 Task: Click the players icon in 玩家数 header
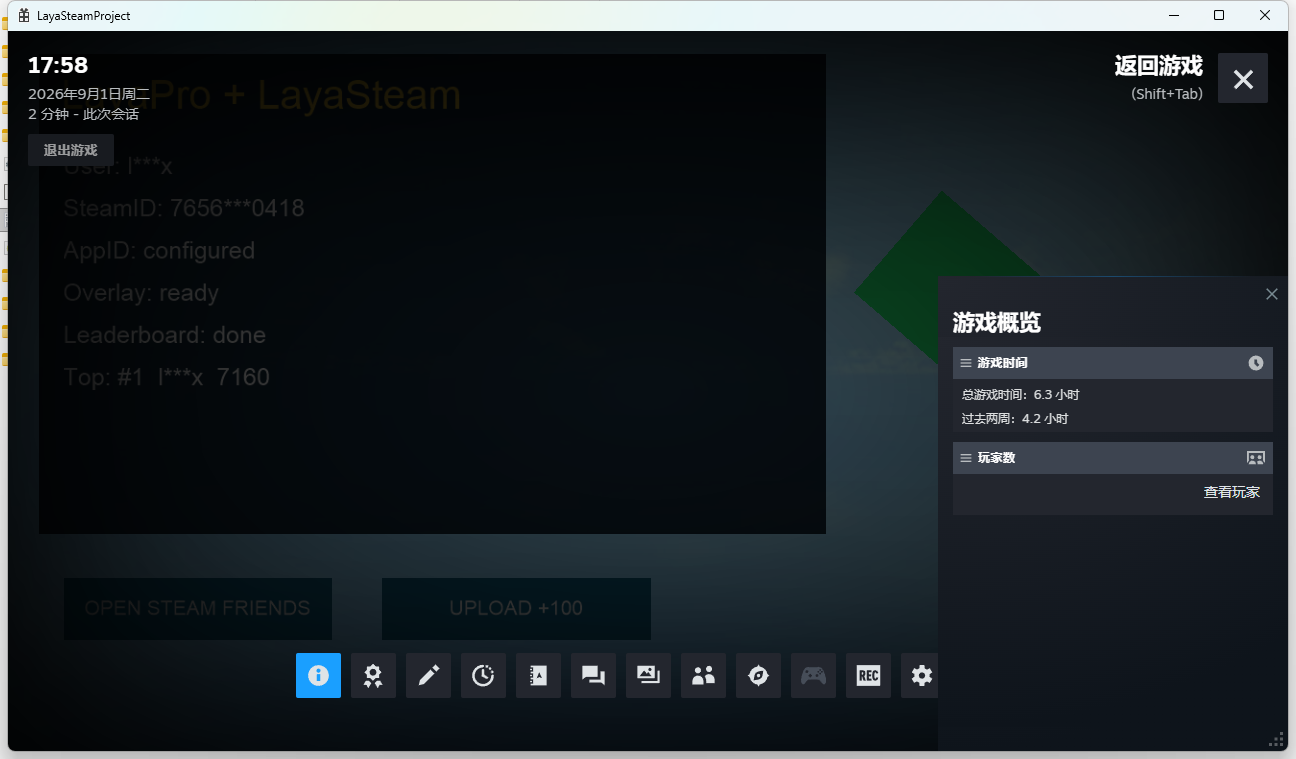[1256, 458]
